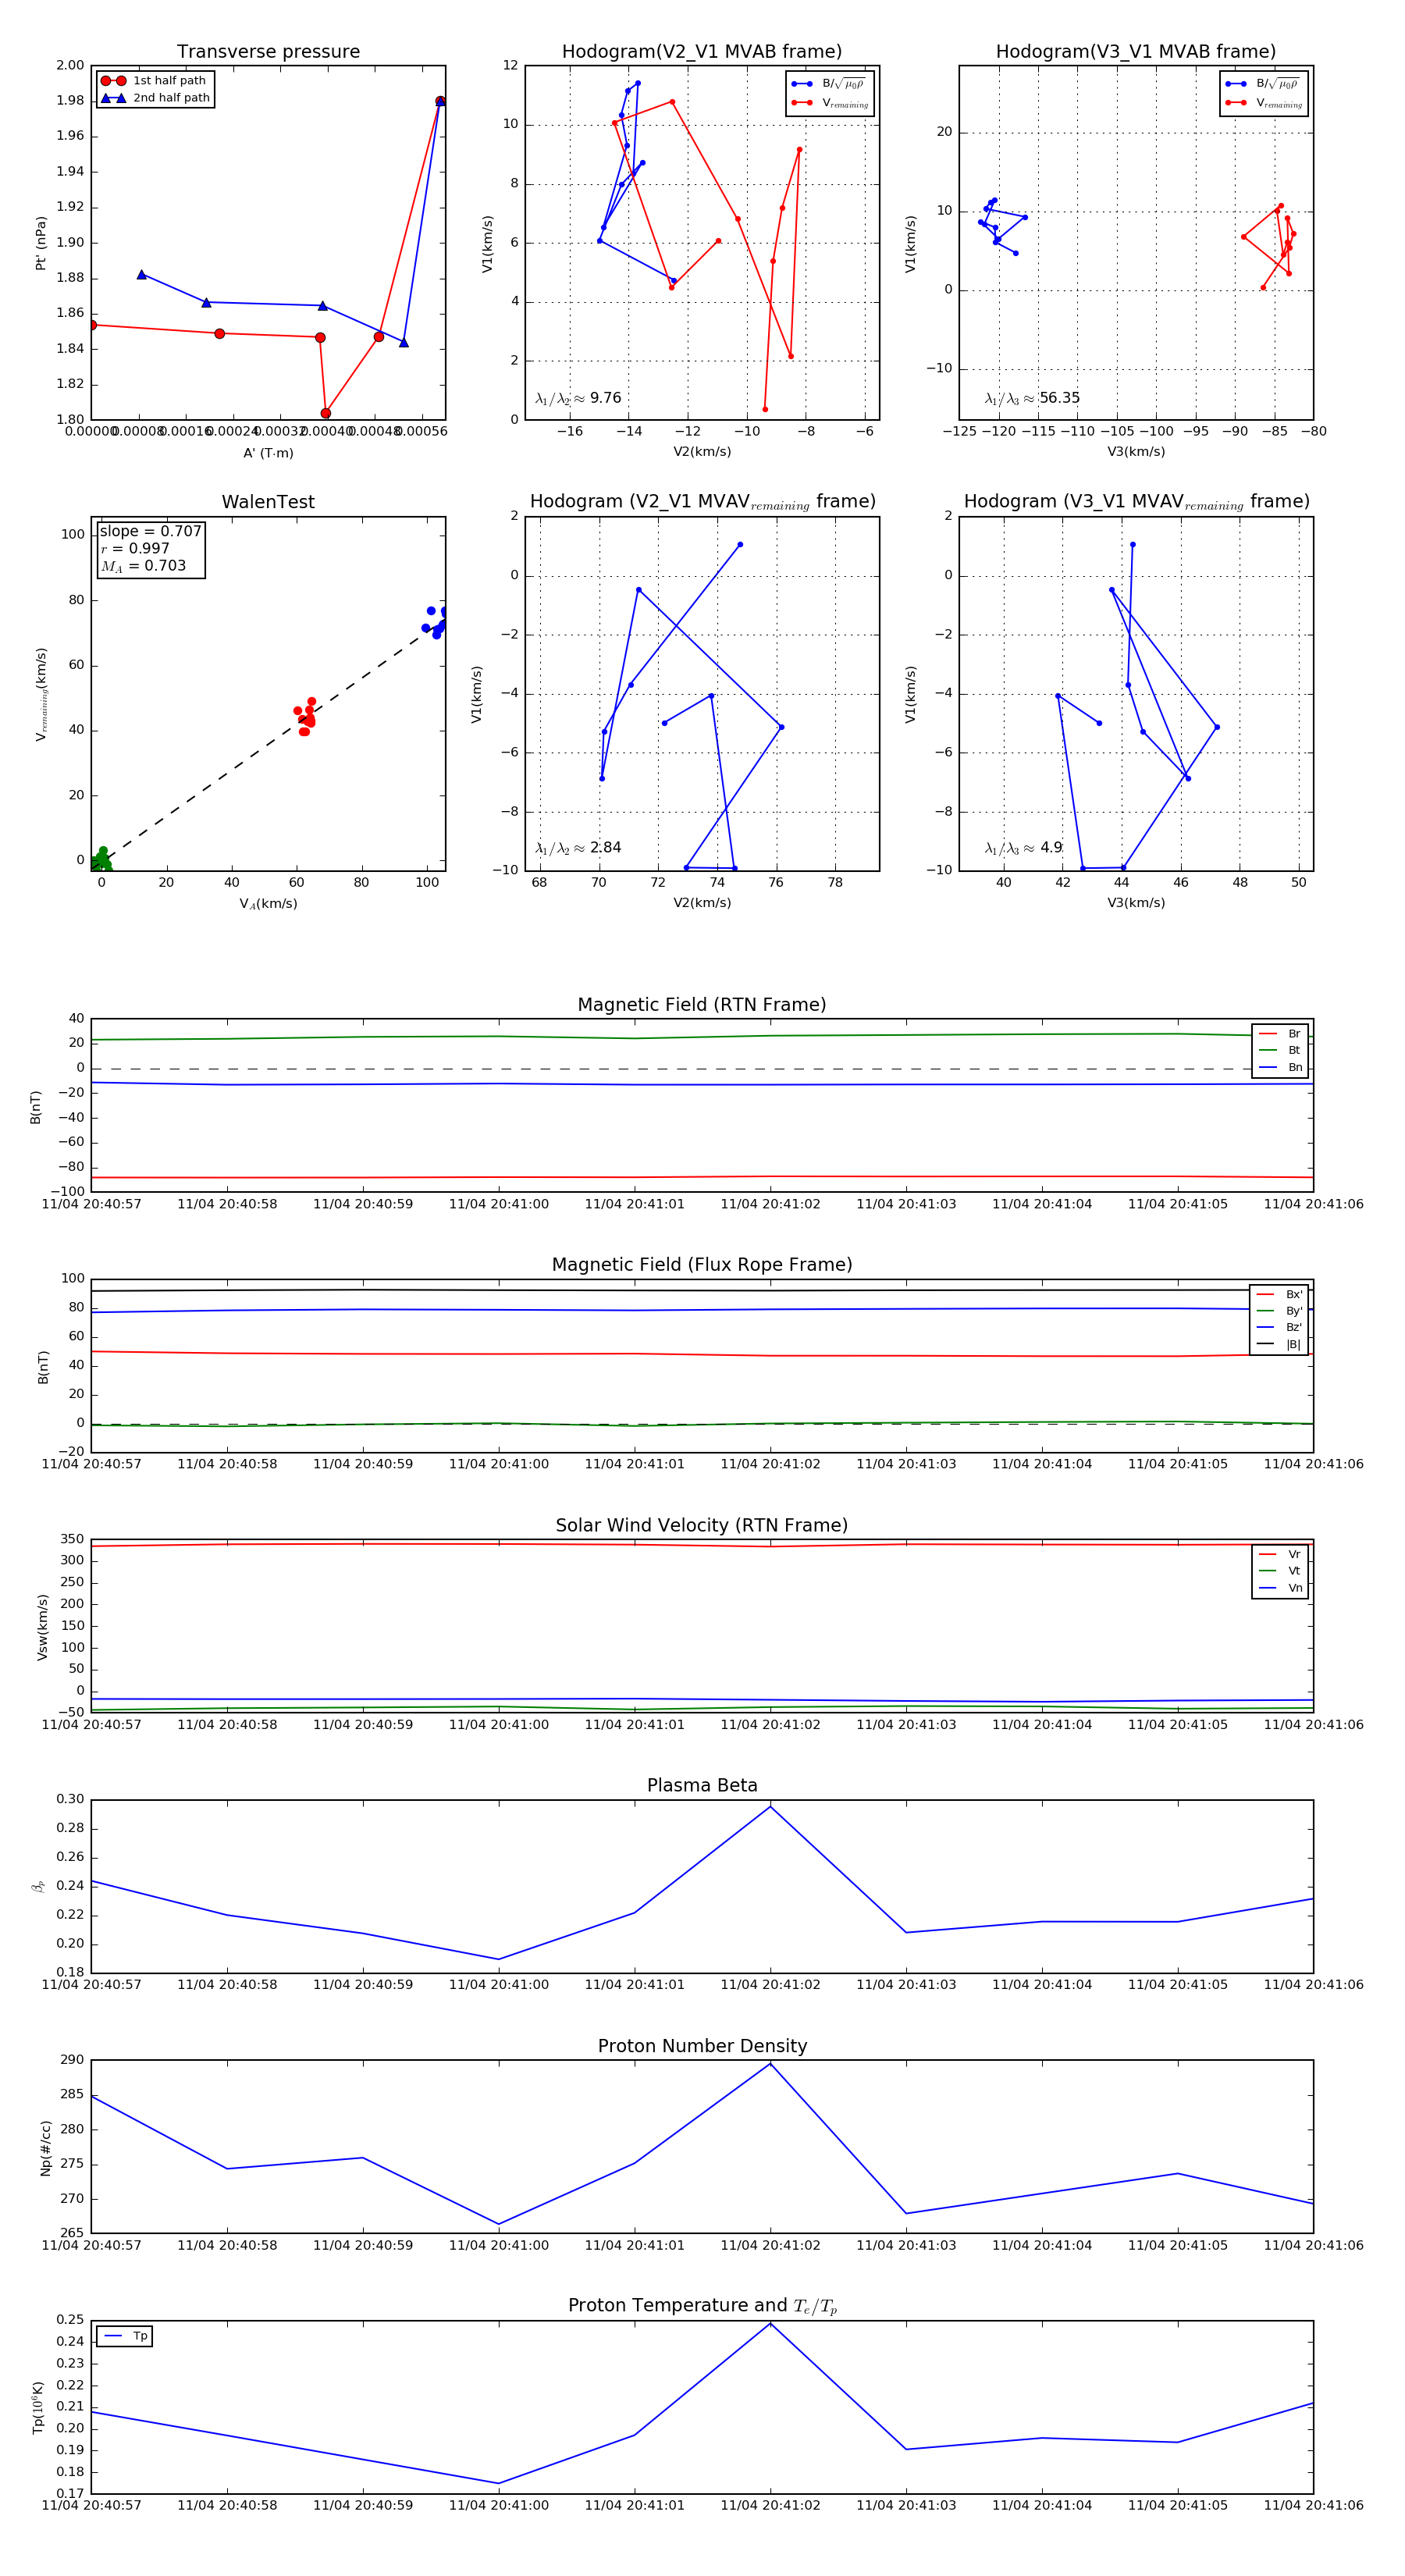The width and height of the screenshot is (1405, 2576).
Task: Click the Proton Number Density curve peak
Action: point(770,2063)
